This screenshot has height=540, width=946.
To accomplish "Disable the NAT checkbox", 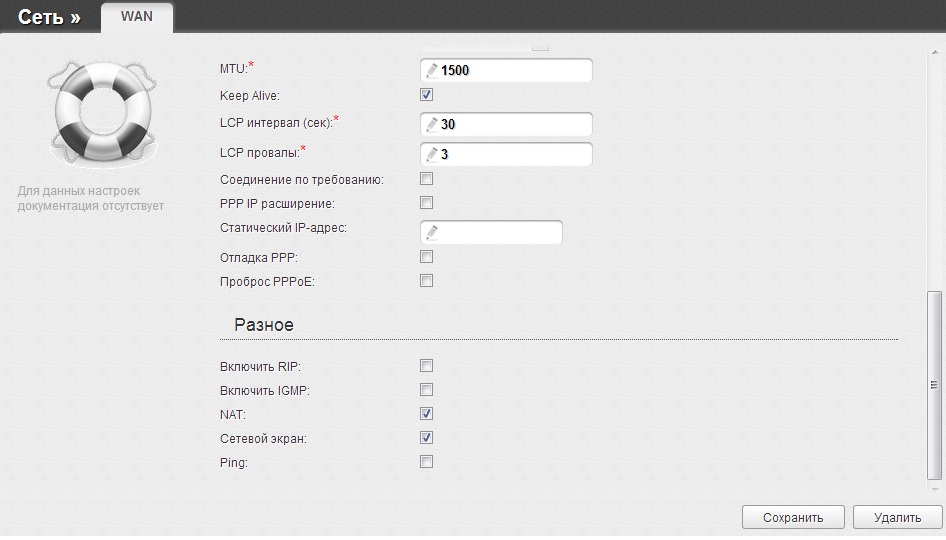I will 426,413.
